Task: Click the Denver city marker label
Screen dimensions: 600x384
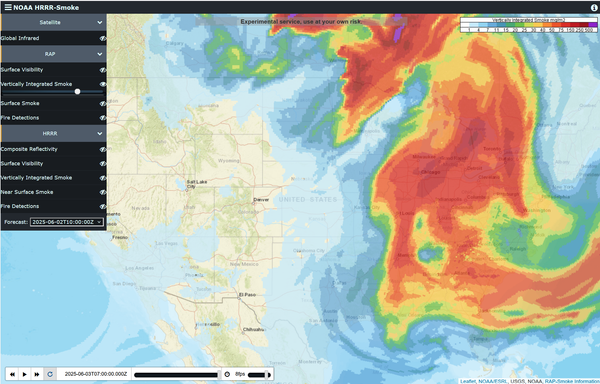Action: tap(261, 200)
